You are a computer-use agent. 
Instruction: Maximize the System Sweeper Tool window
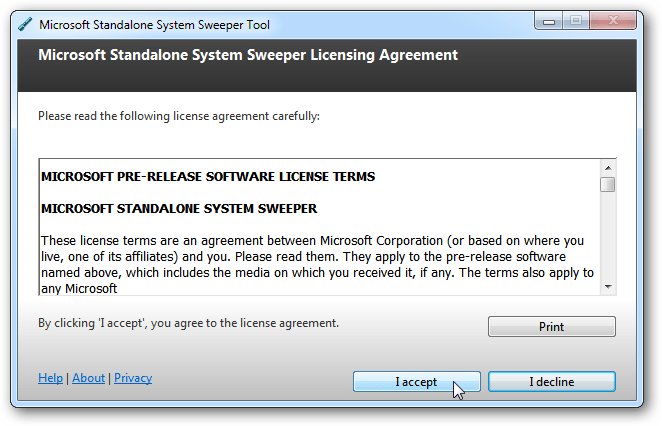(575, 20)
